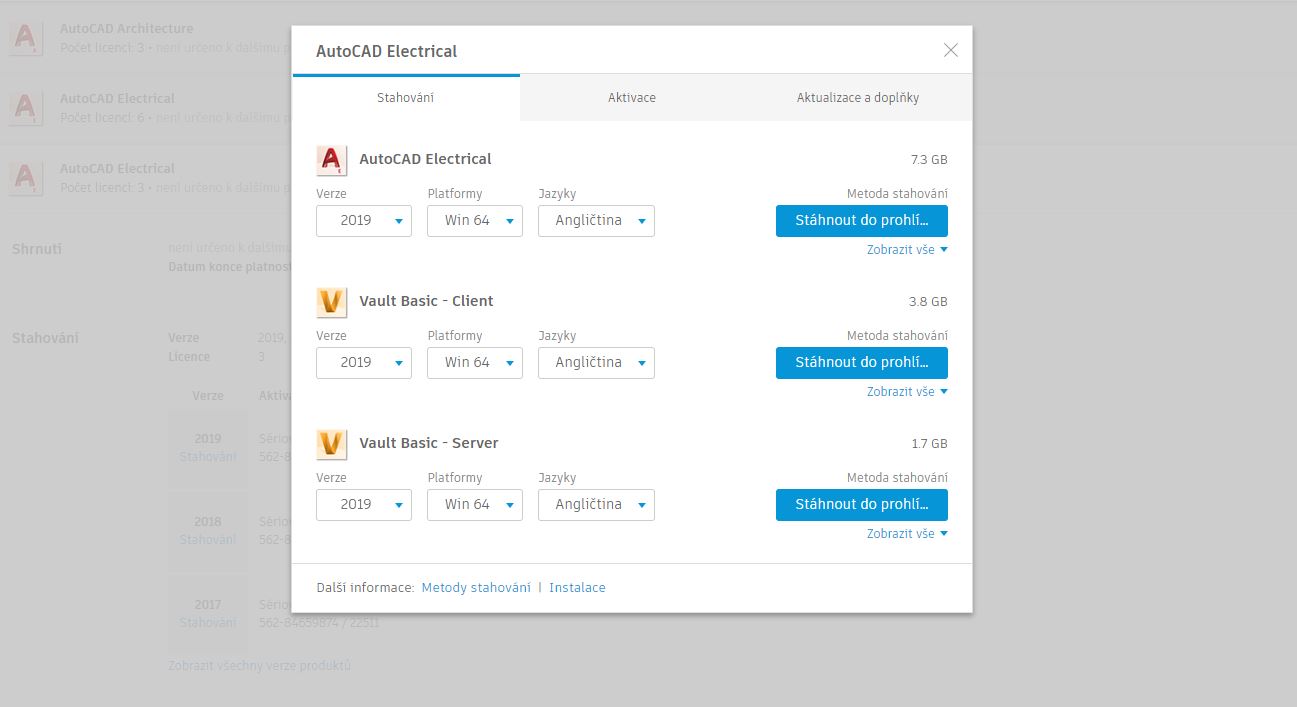
Task: Click Vault Basic - Server product name
Action: [429, 443]
